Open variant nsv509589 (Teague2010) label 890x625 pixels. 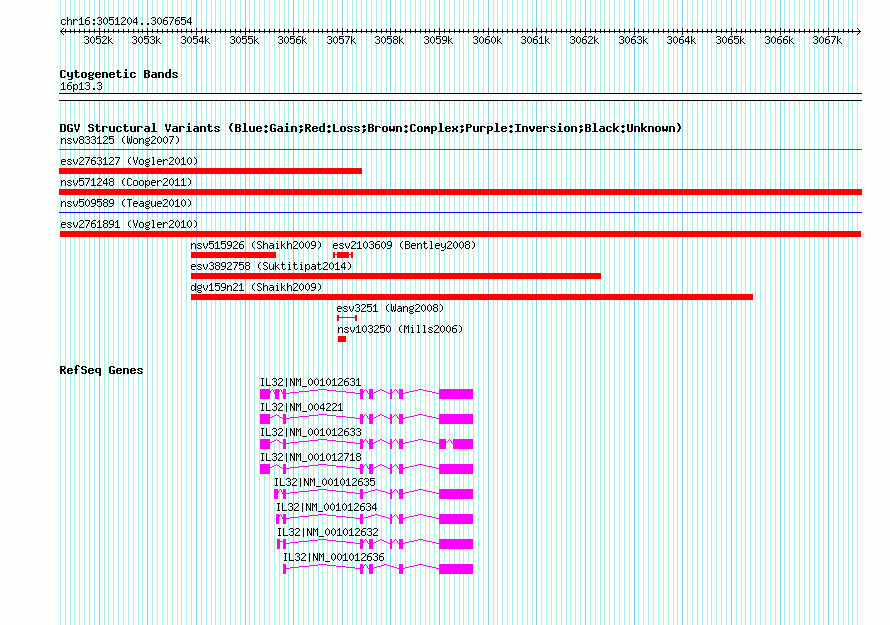(x=126, y=203)
